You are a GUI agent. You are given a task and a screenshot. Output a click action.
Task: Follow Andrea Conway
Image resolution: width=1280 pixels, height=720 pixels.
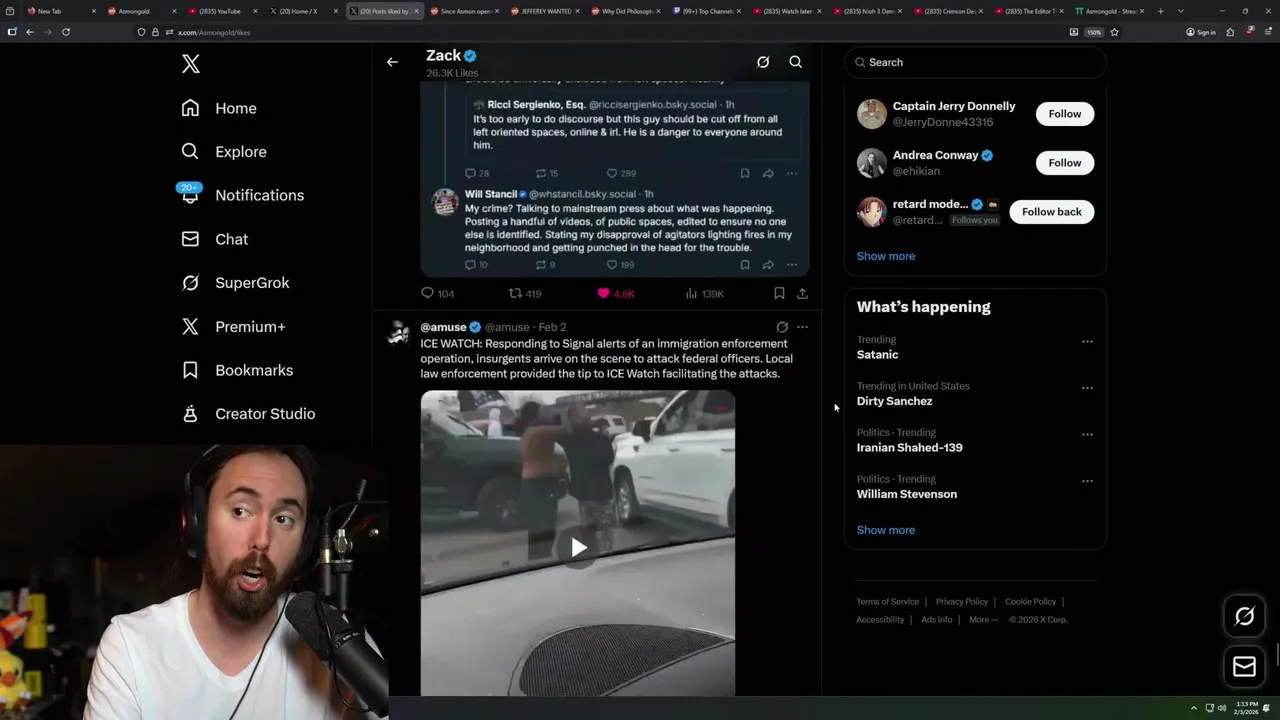coord(1065,163)
